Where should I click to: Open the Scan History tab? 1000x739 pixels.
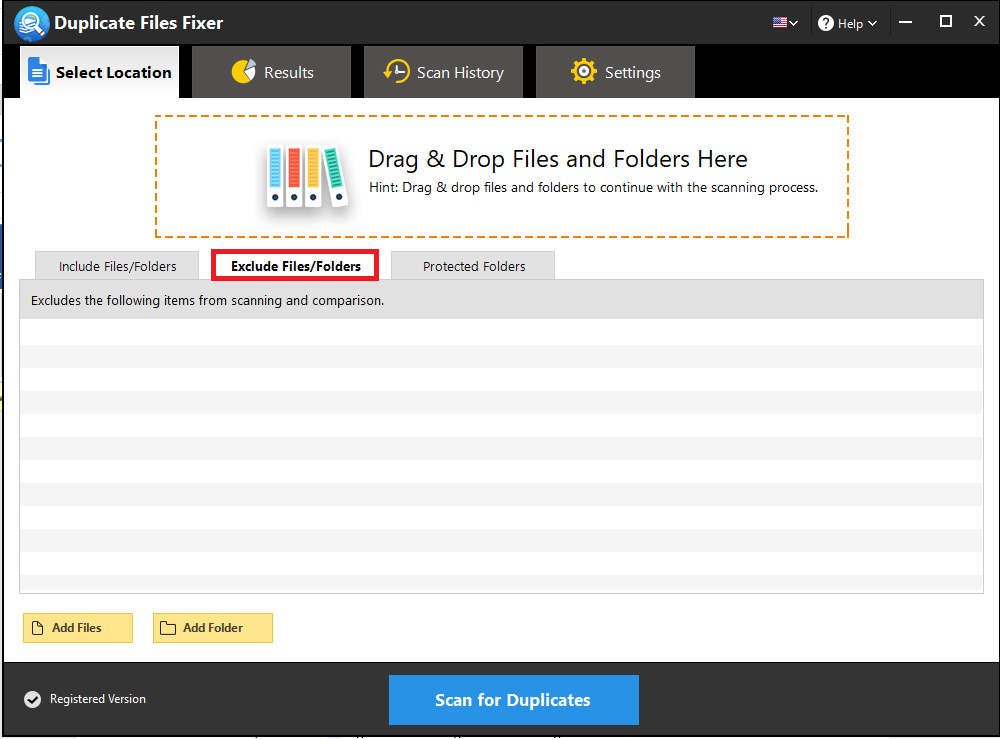point(443,72)
